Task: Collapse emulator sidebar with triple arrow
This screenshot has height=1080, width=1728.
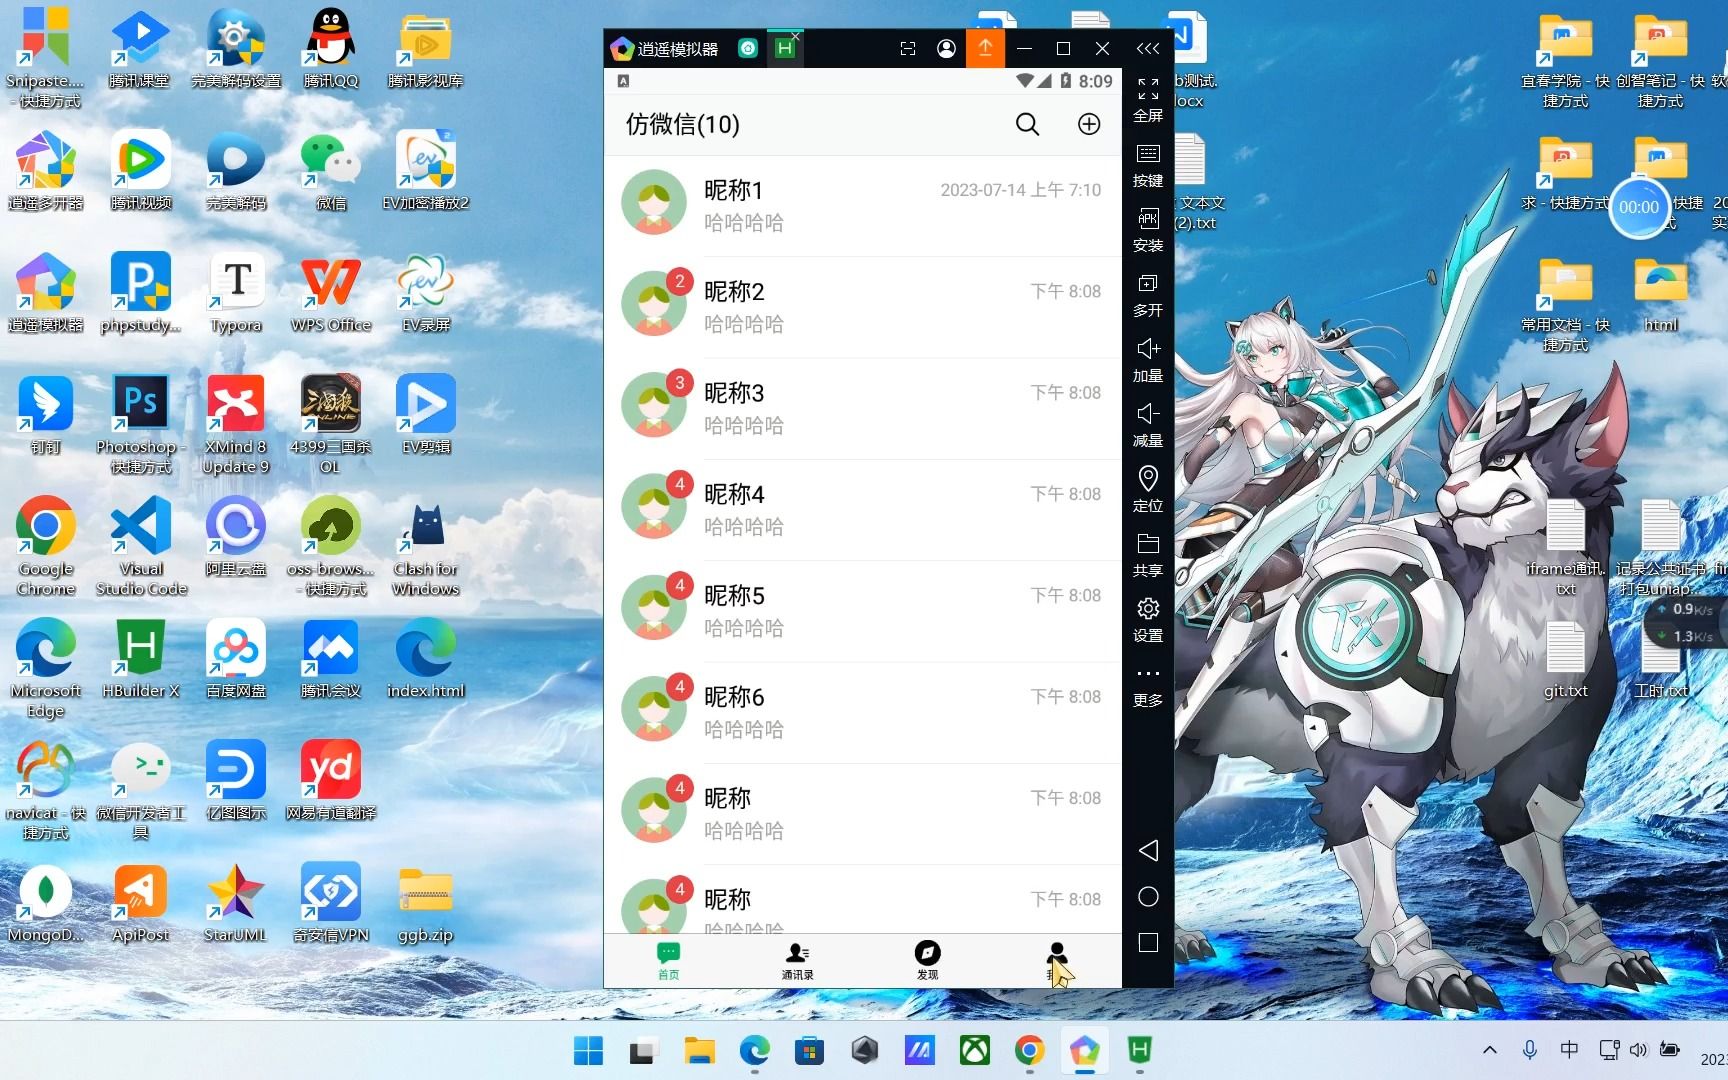Action: [1148, 48]
